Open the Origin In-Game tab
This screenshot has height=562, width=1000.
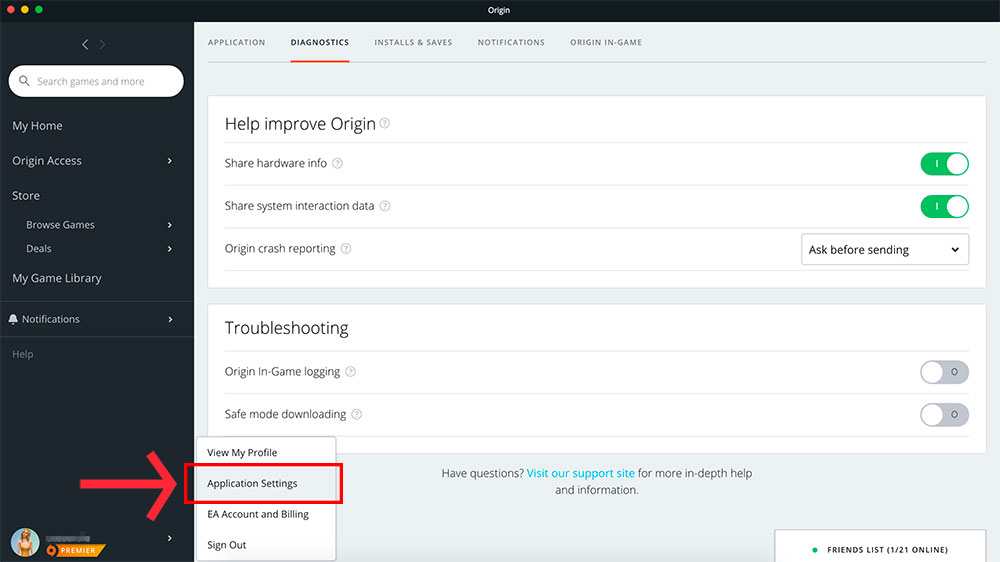coord(606,42)
